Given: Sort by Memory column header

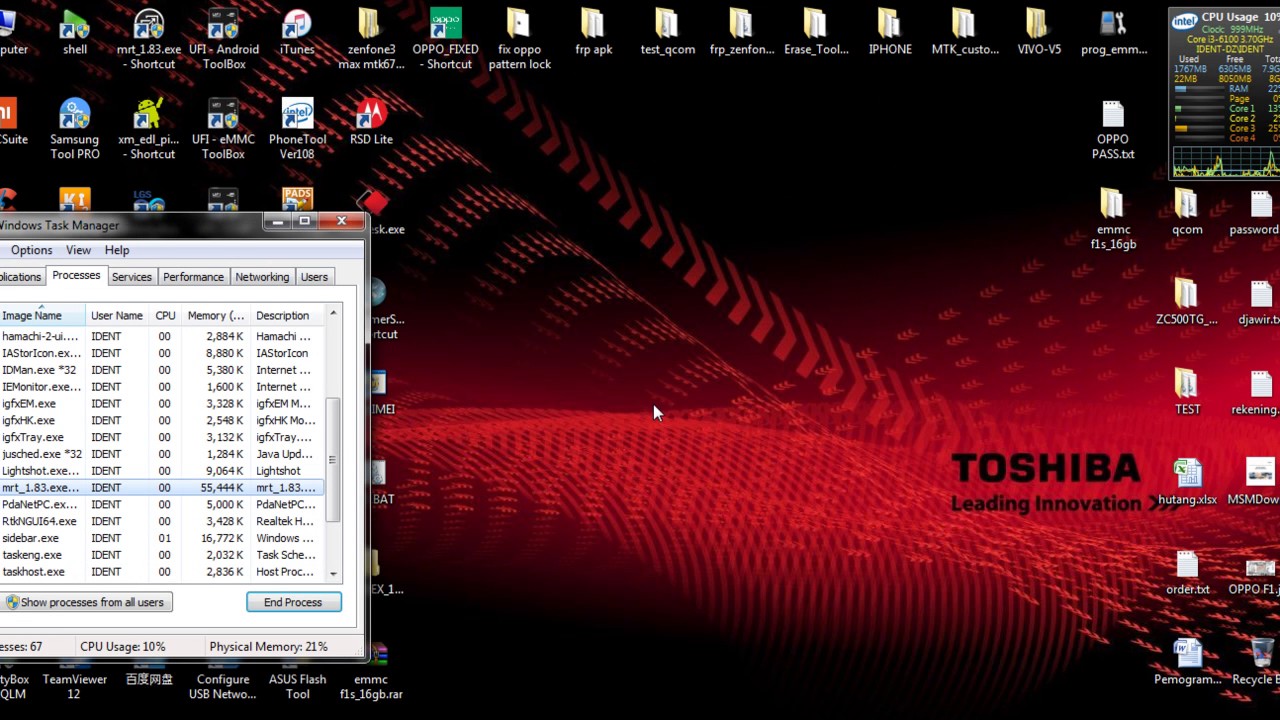Looking at the screenshot, I should coord(216,315).
